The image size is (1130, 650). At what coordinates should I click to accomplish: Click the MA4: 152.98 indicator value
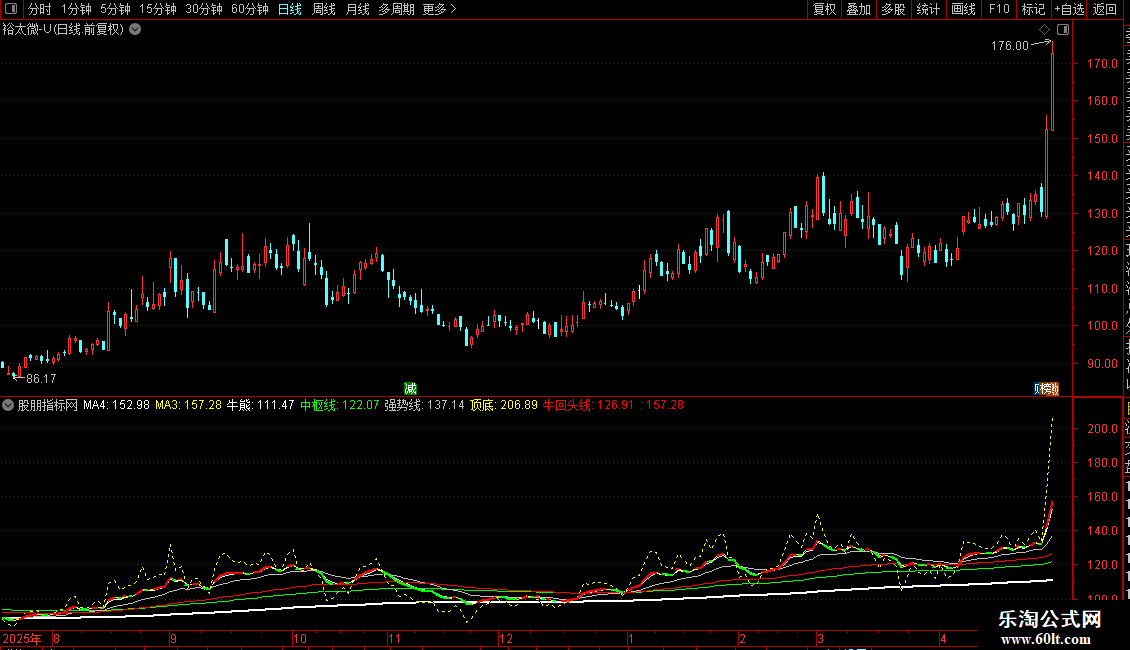[x=116, y=405]
